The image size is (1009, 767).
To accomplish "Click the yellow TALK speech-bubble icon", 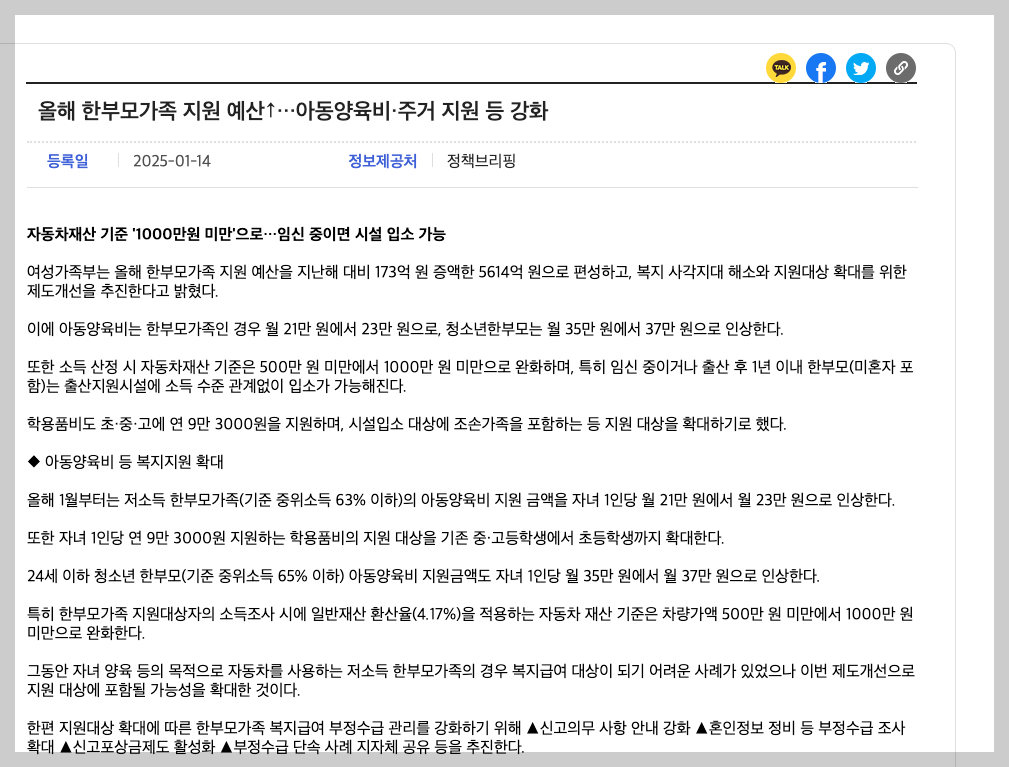I will (x=781, y=68).
